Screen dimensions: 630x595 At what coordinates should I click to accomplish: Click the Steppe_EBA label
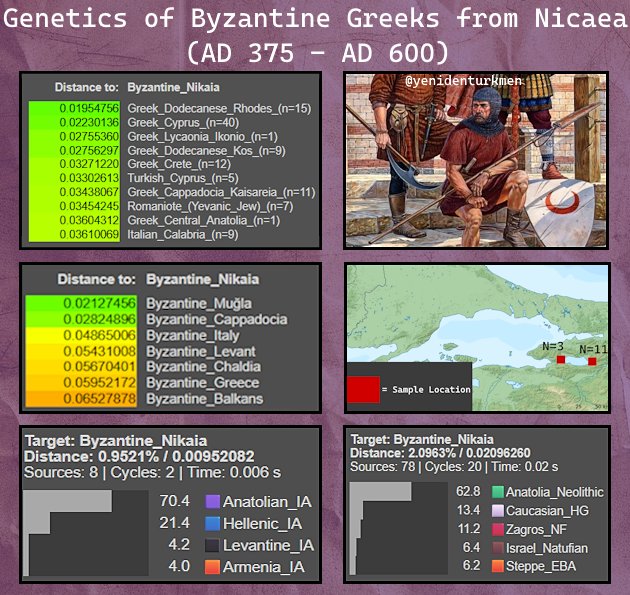[541, 566]
